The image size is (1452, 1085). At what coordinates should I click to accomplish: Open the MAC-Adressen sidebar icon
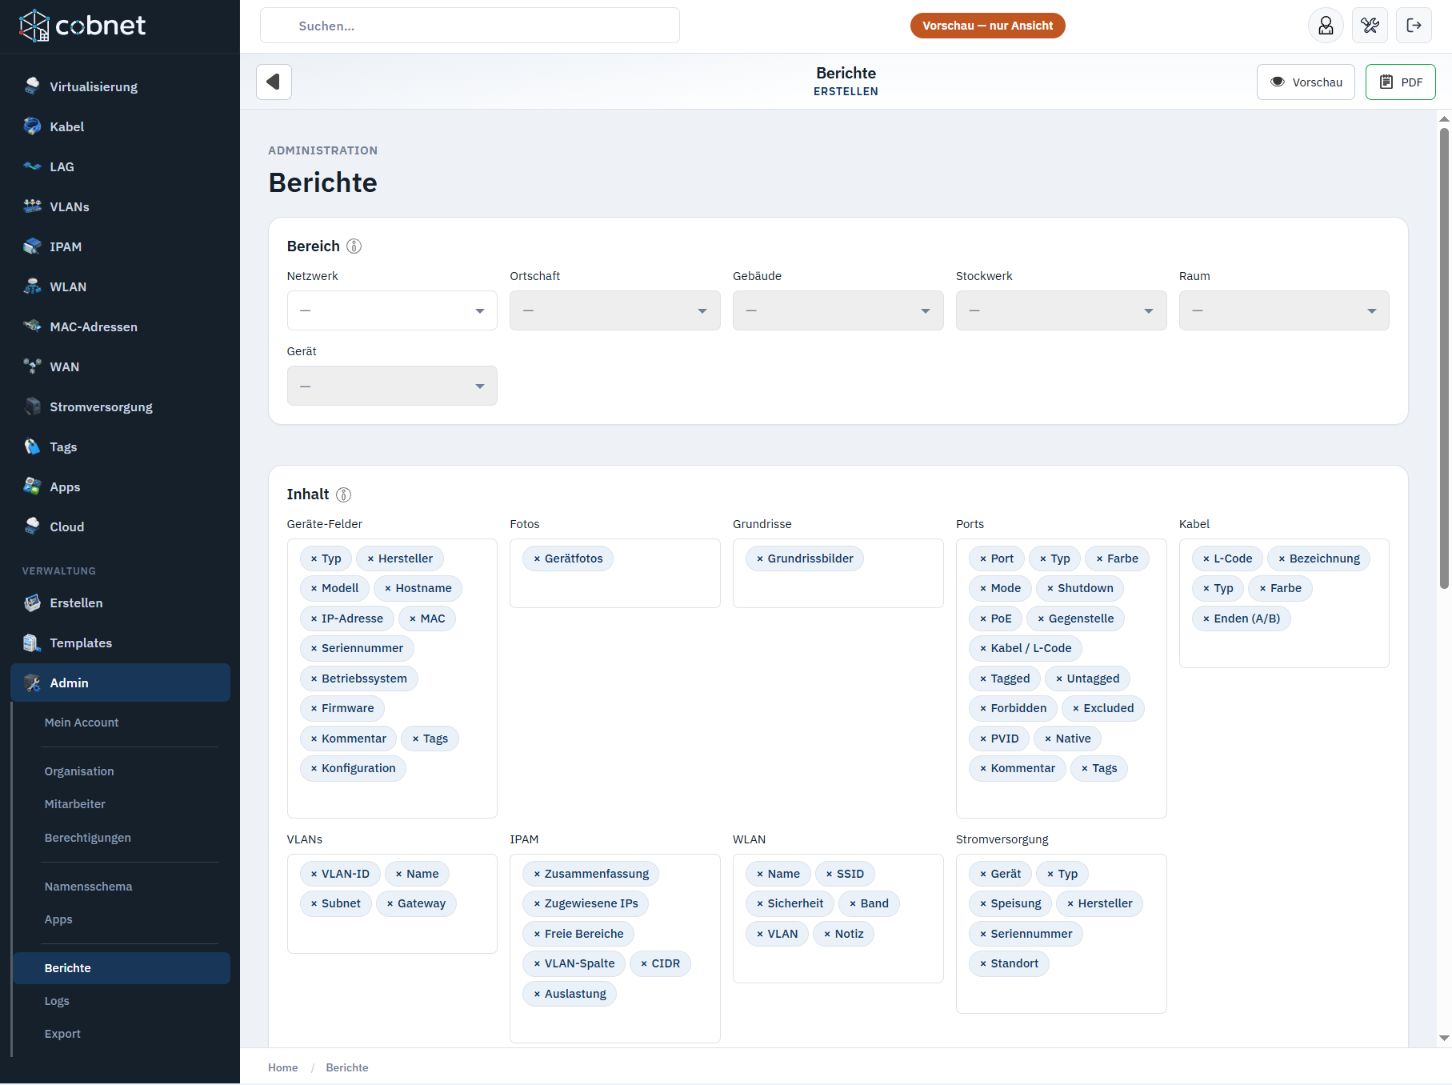[32, 326]
